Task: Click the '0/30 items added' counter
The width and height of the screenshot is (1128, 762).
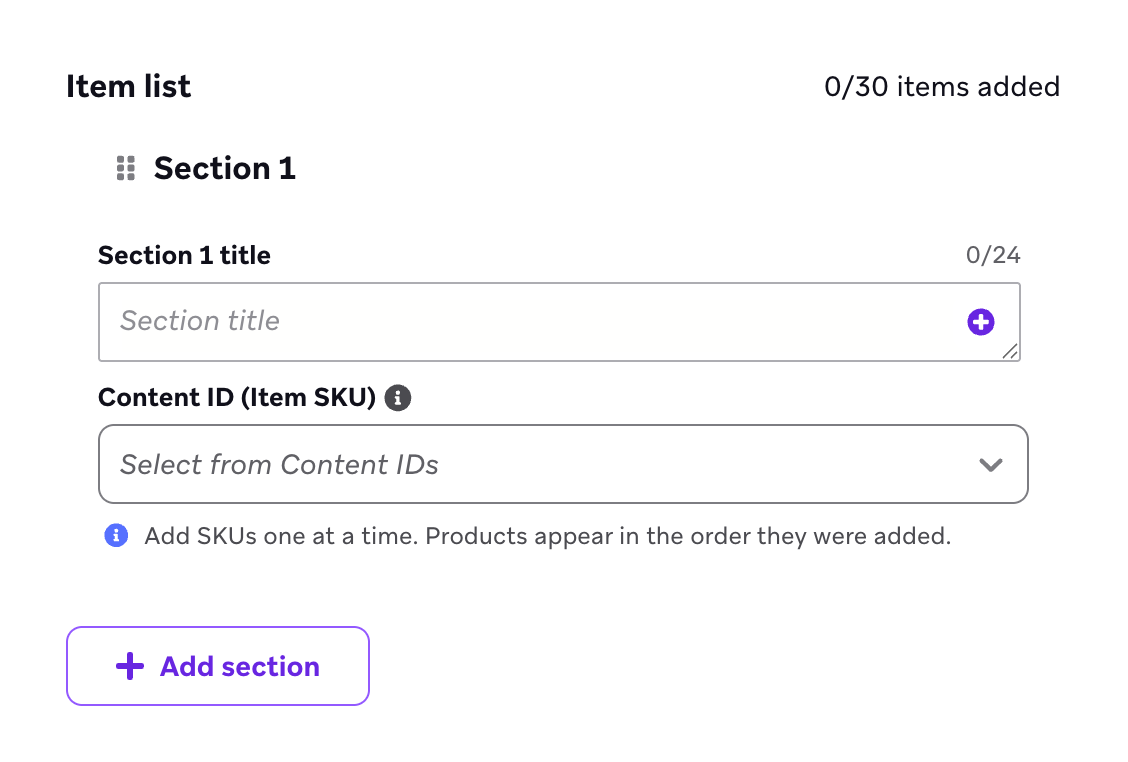Action: (941, 87)
